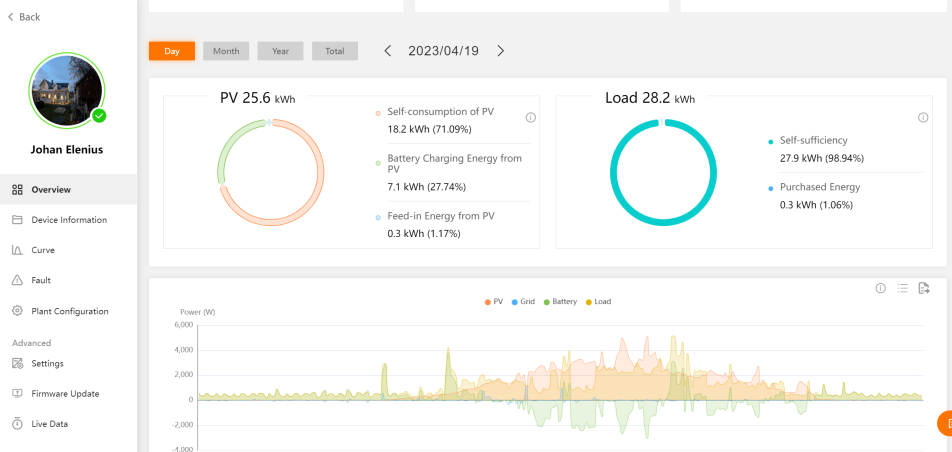Click the Self-sufficiency legend dot
952x452 pixels.
coord(770,142)
